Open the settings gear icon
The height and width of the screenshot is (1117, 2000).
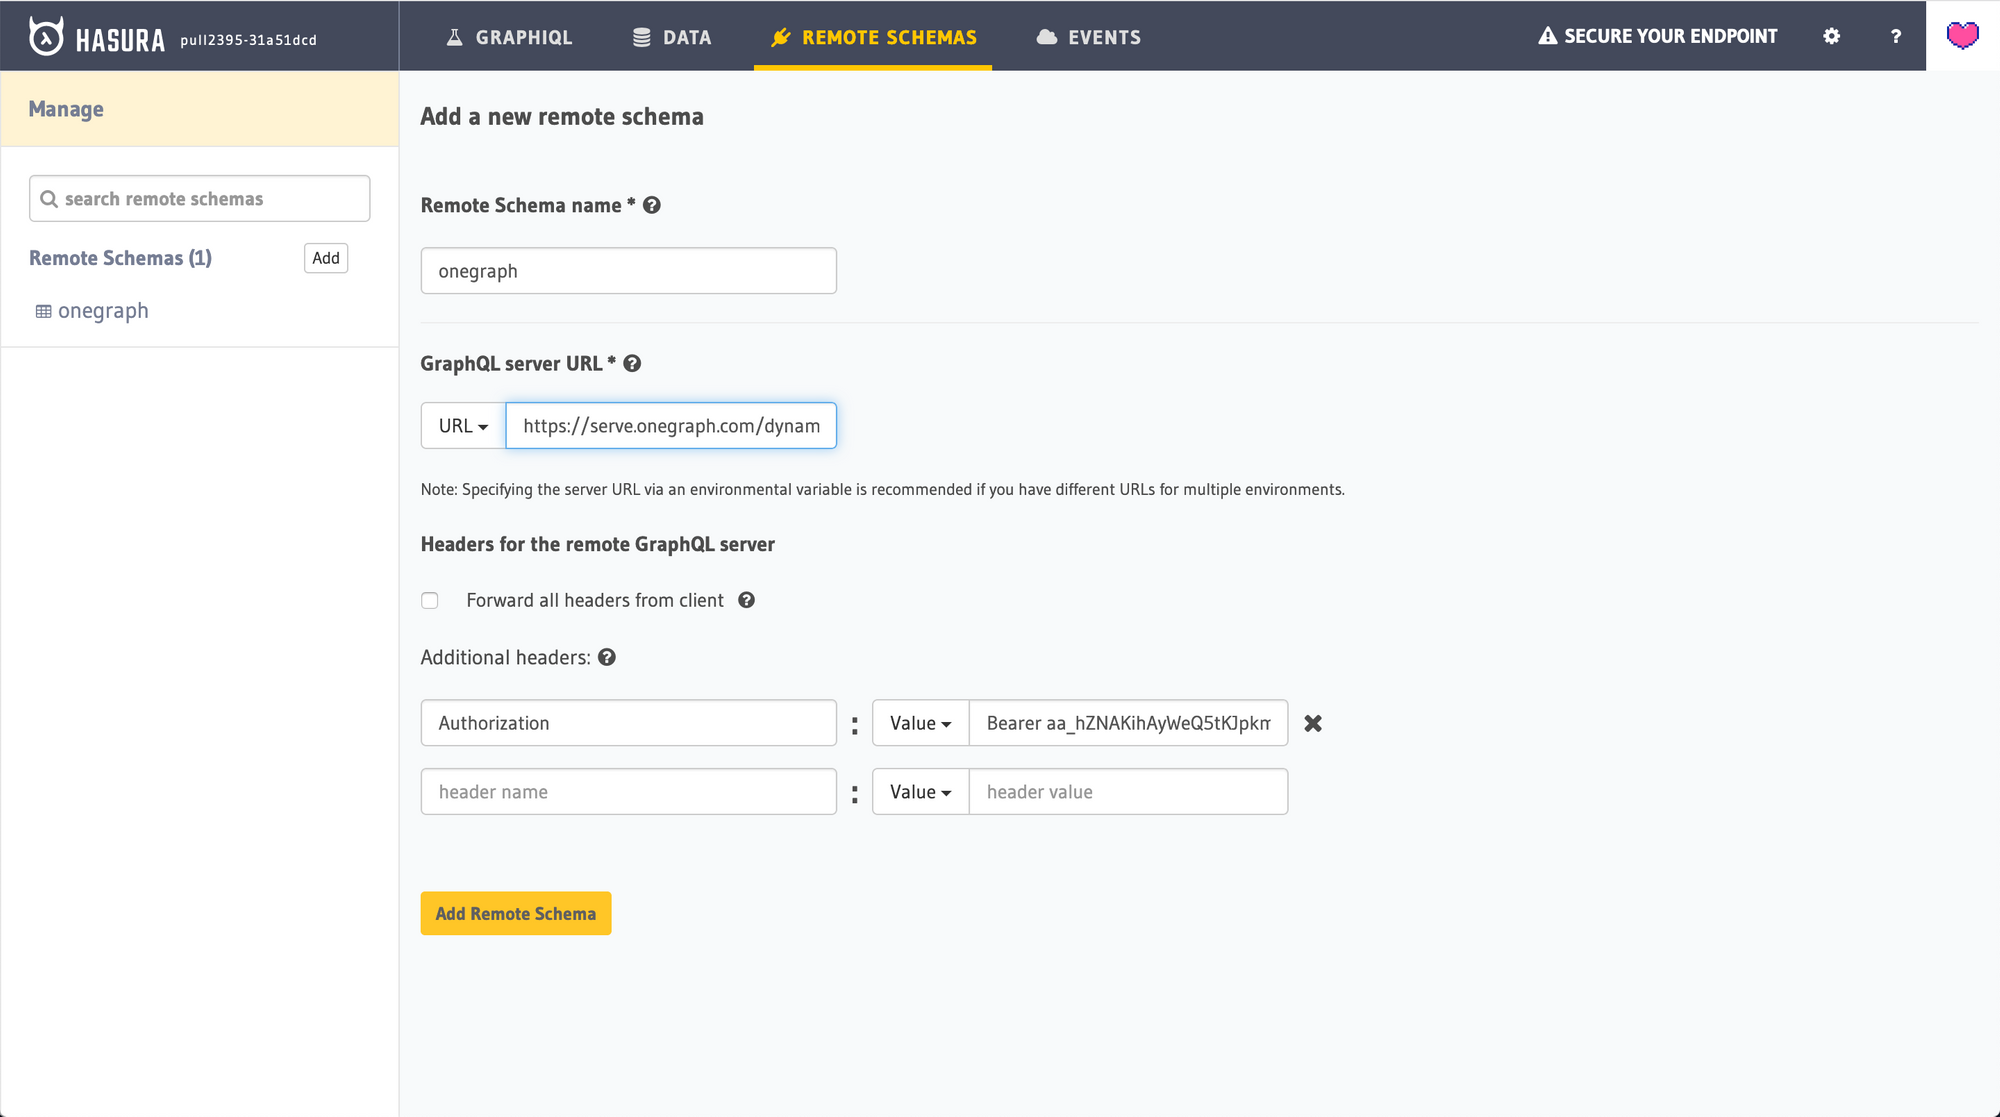1831,36
